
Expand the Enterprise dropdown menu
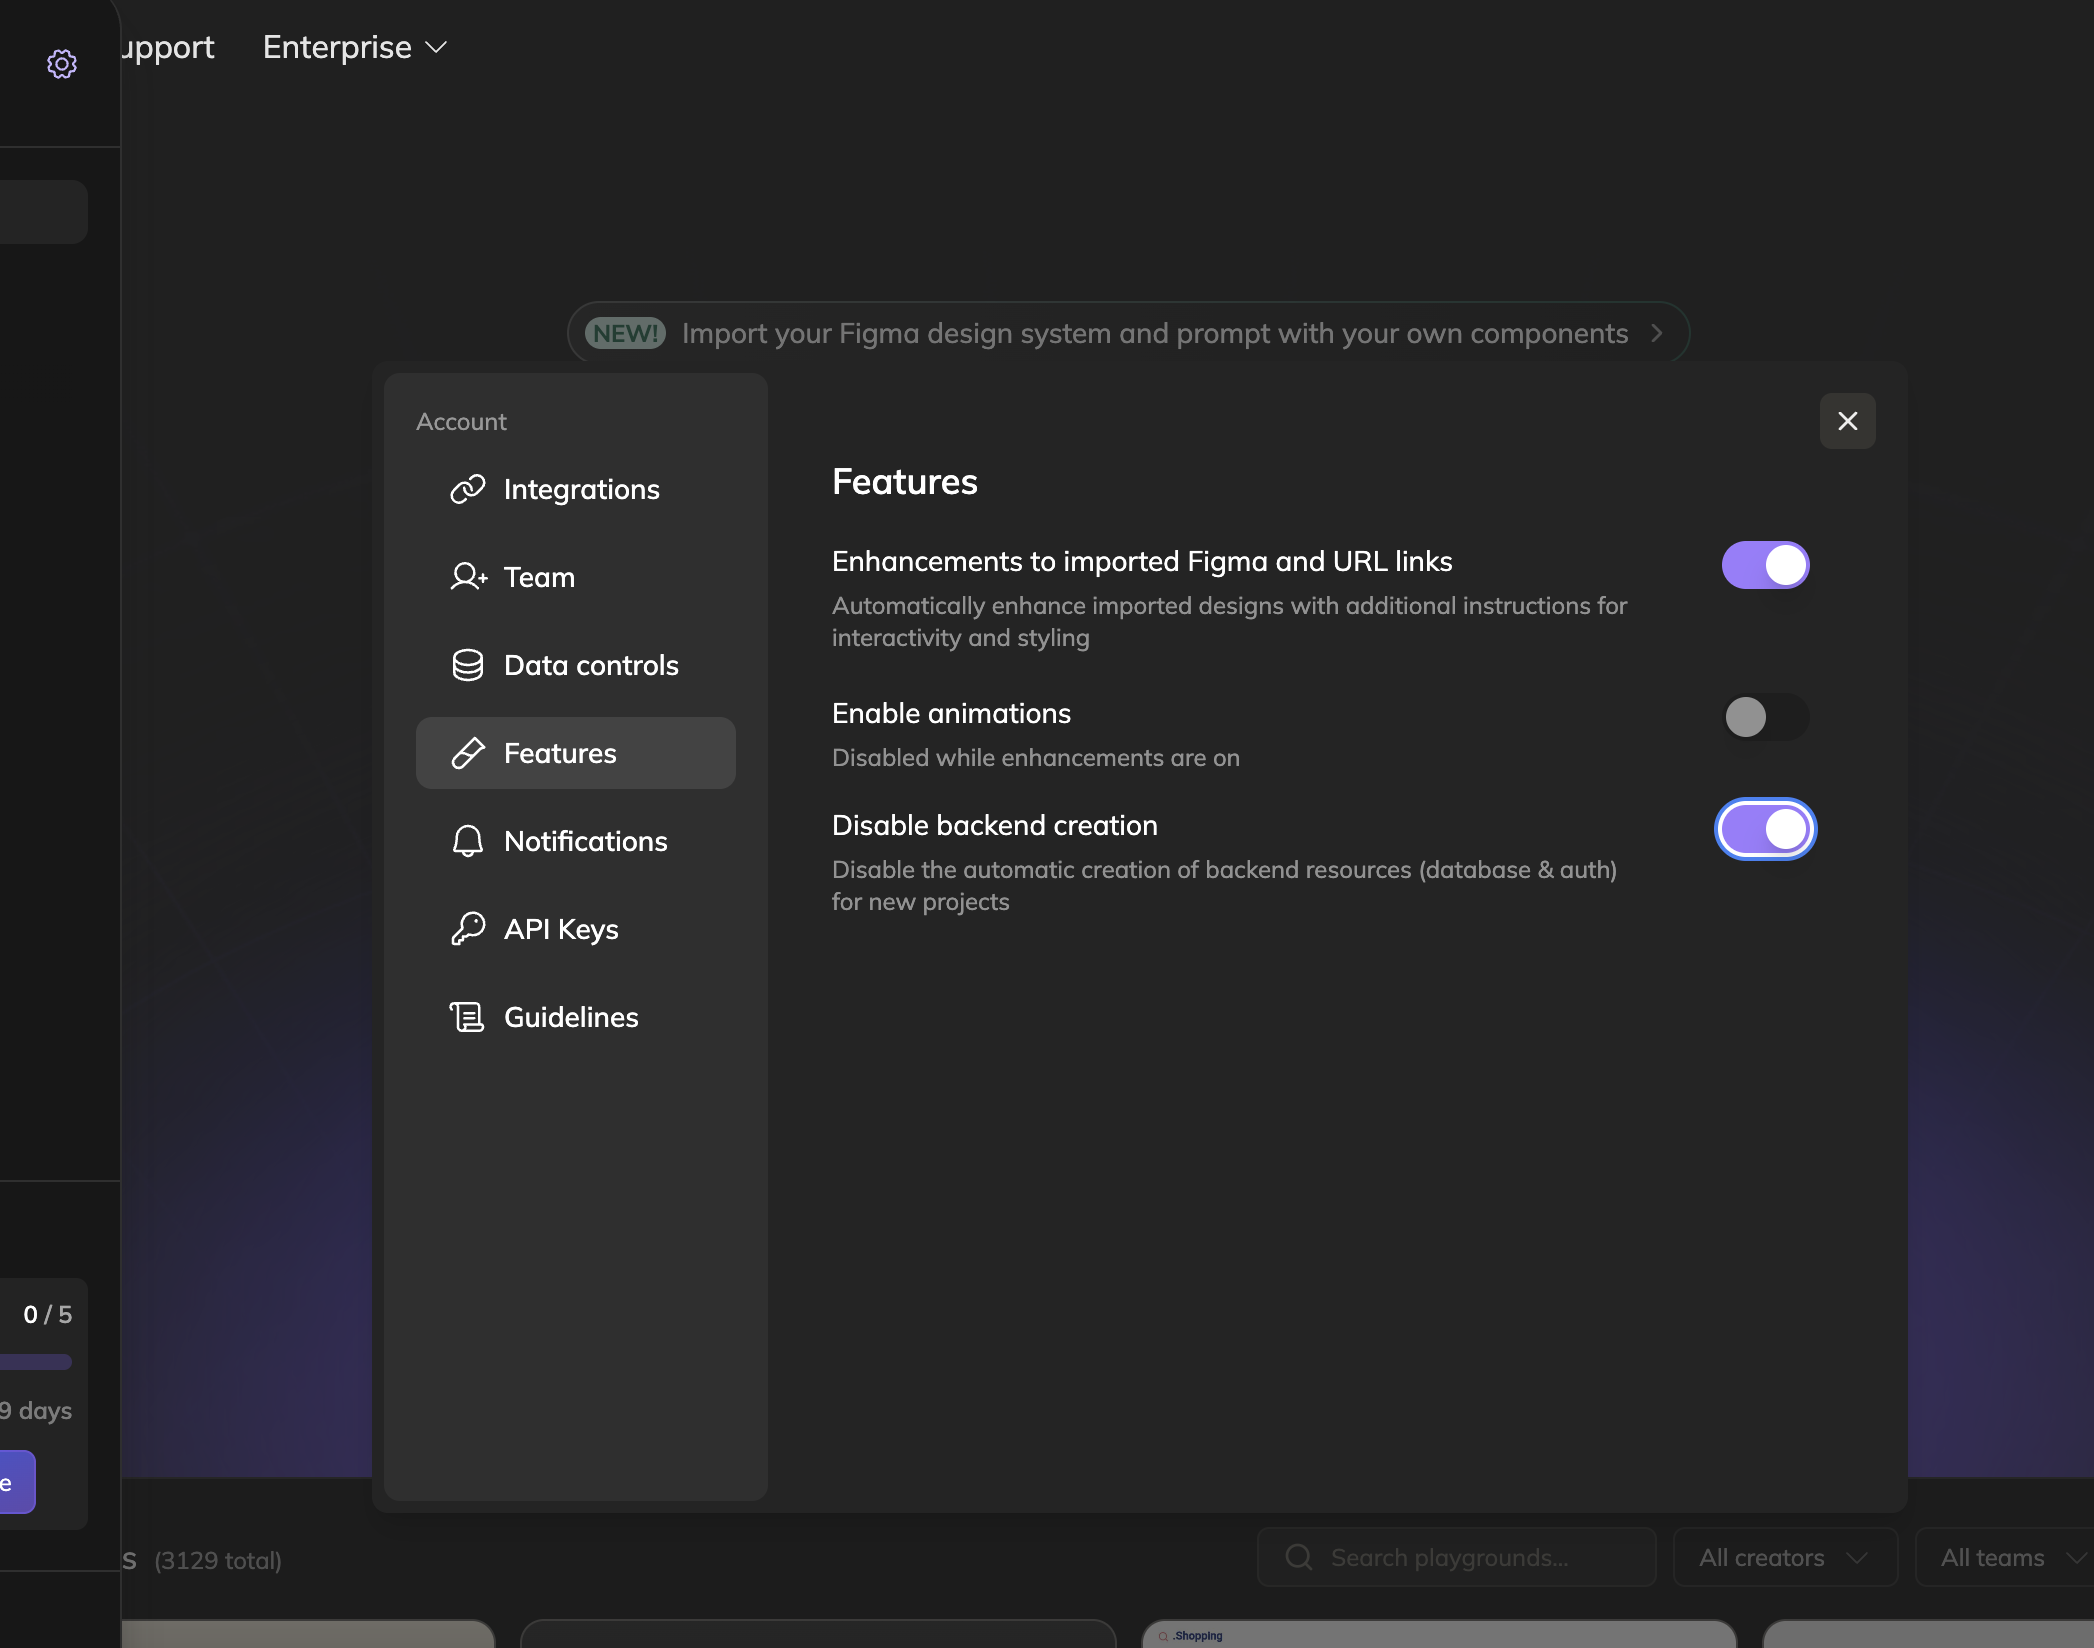tap(354, 47)
